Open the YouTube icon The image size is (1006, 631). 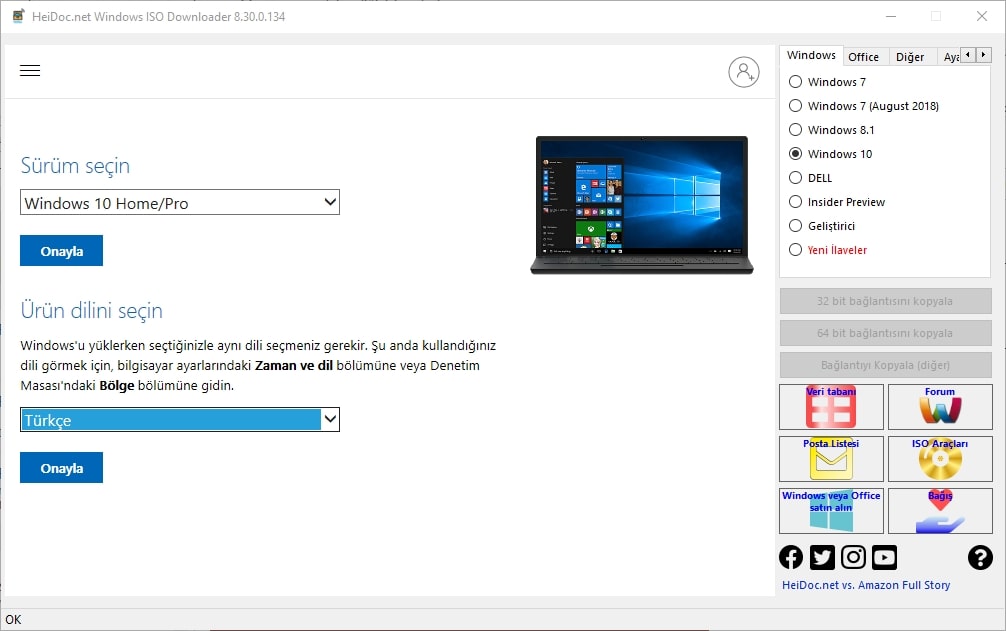pos(884,557)
